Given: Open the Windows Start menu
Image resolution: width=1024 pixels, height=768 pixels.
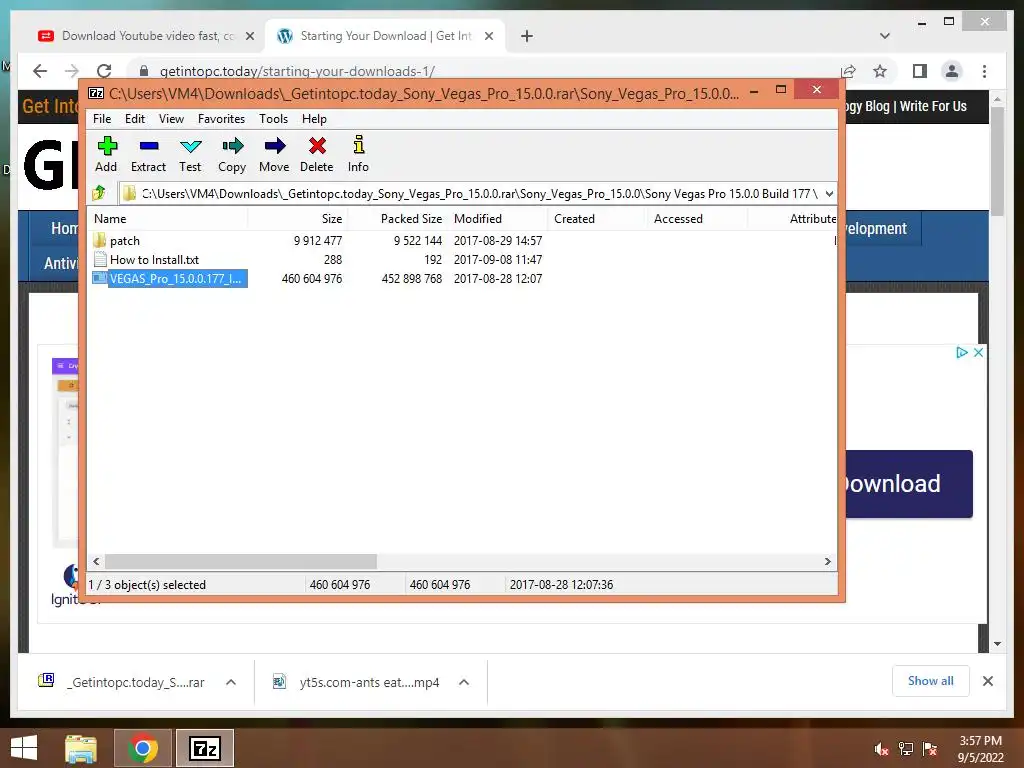Looking at the screenshot, I should [24, 748].
